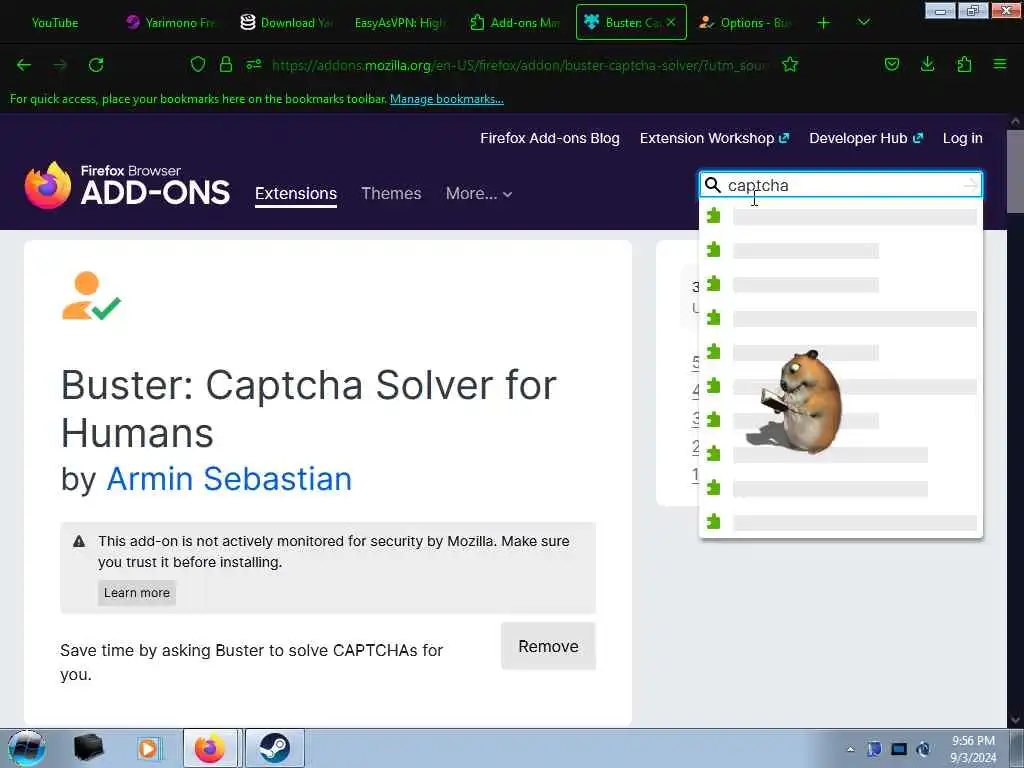
Task: Open the Firefox taskbar icon
Action: (210, 748)
